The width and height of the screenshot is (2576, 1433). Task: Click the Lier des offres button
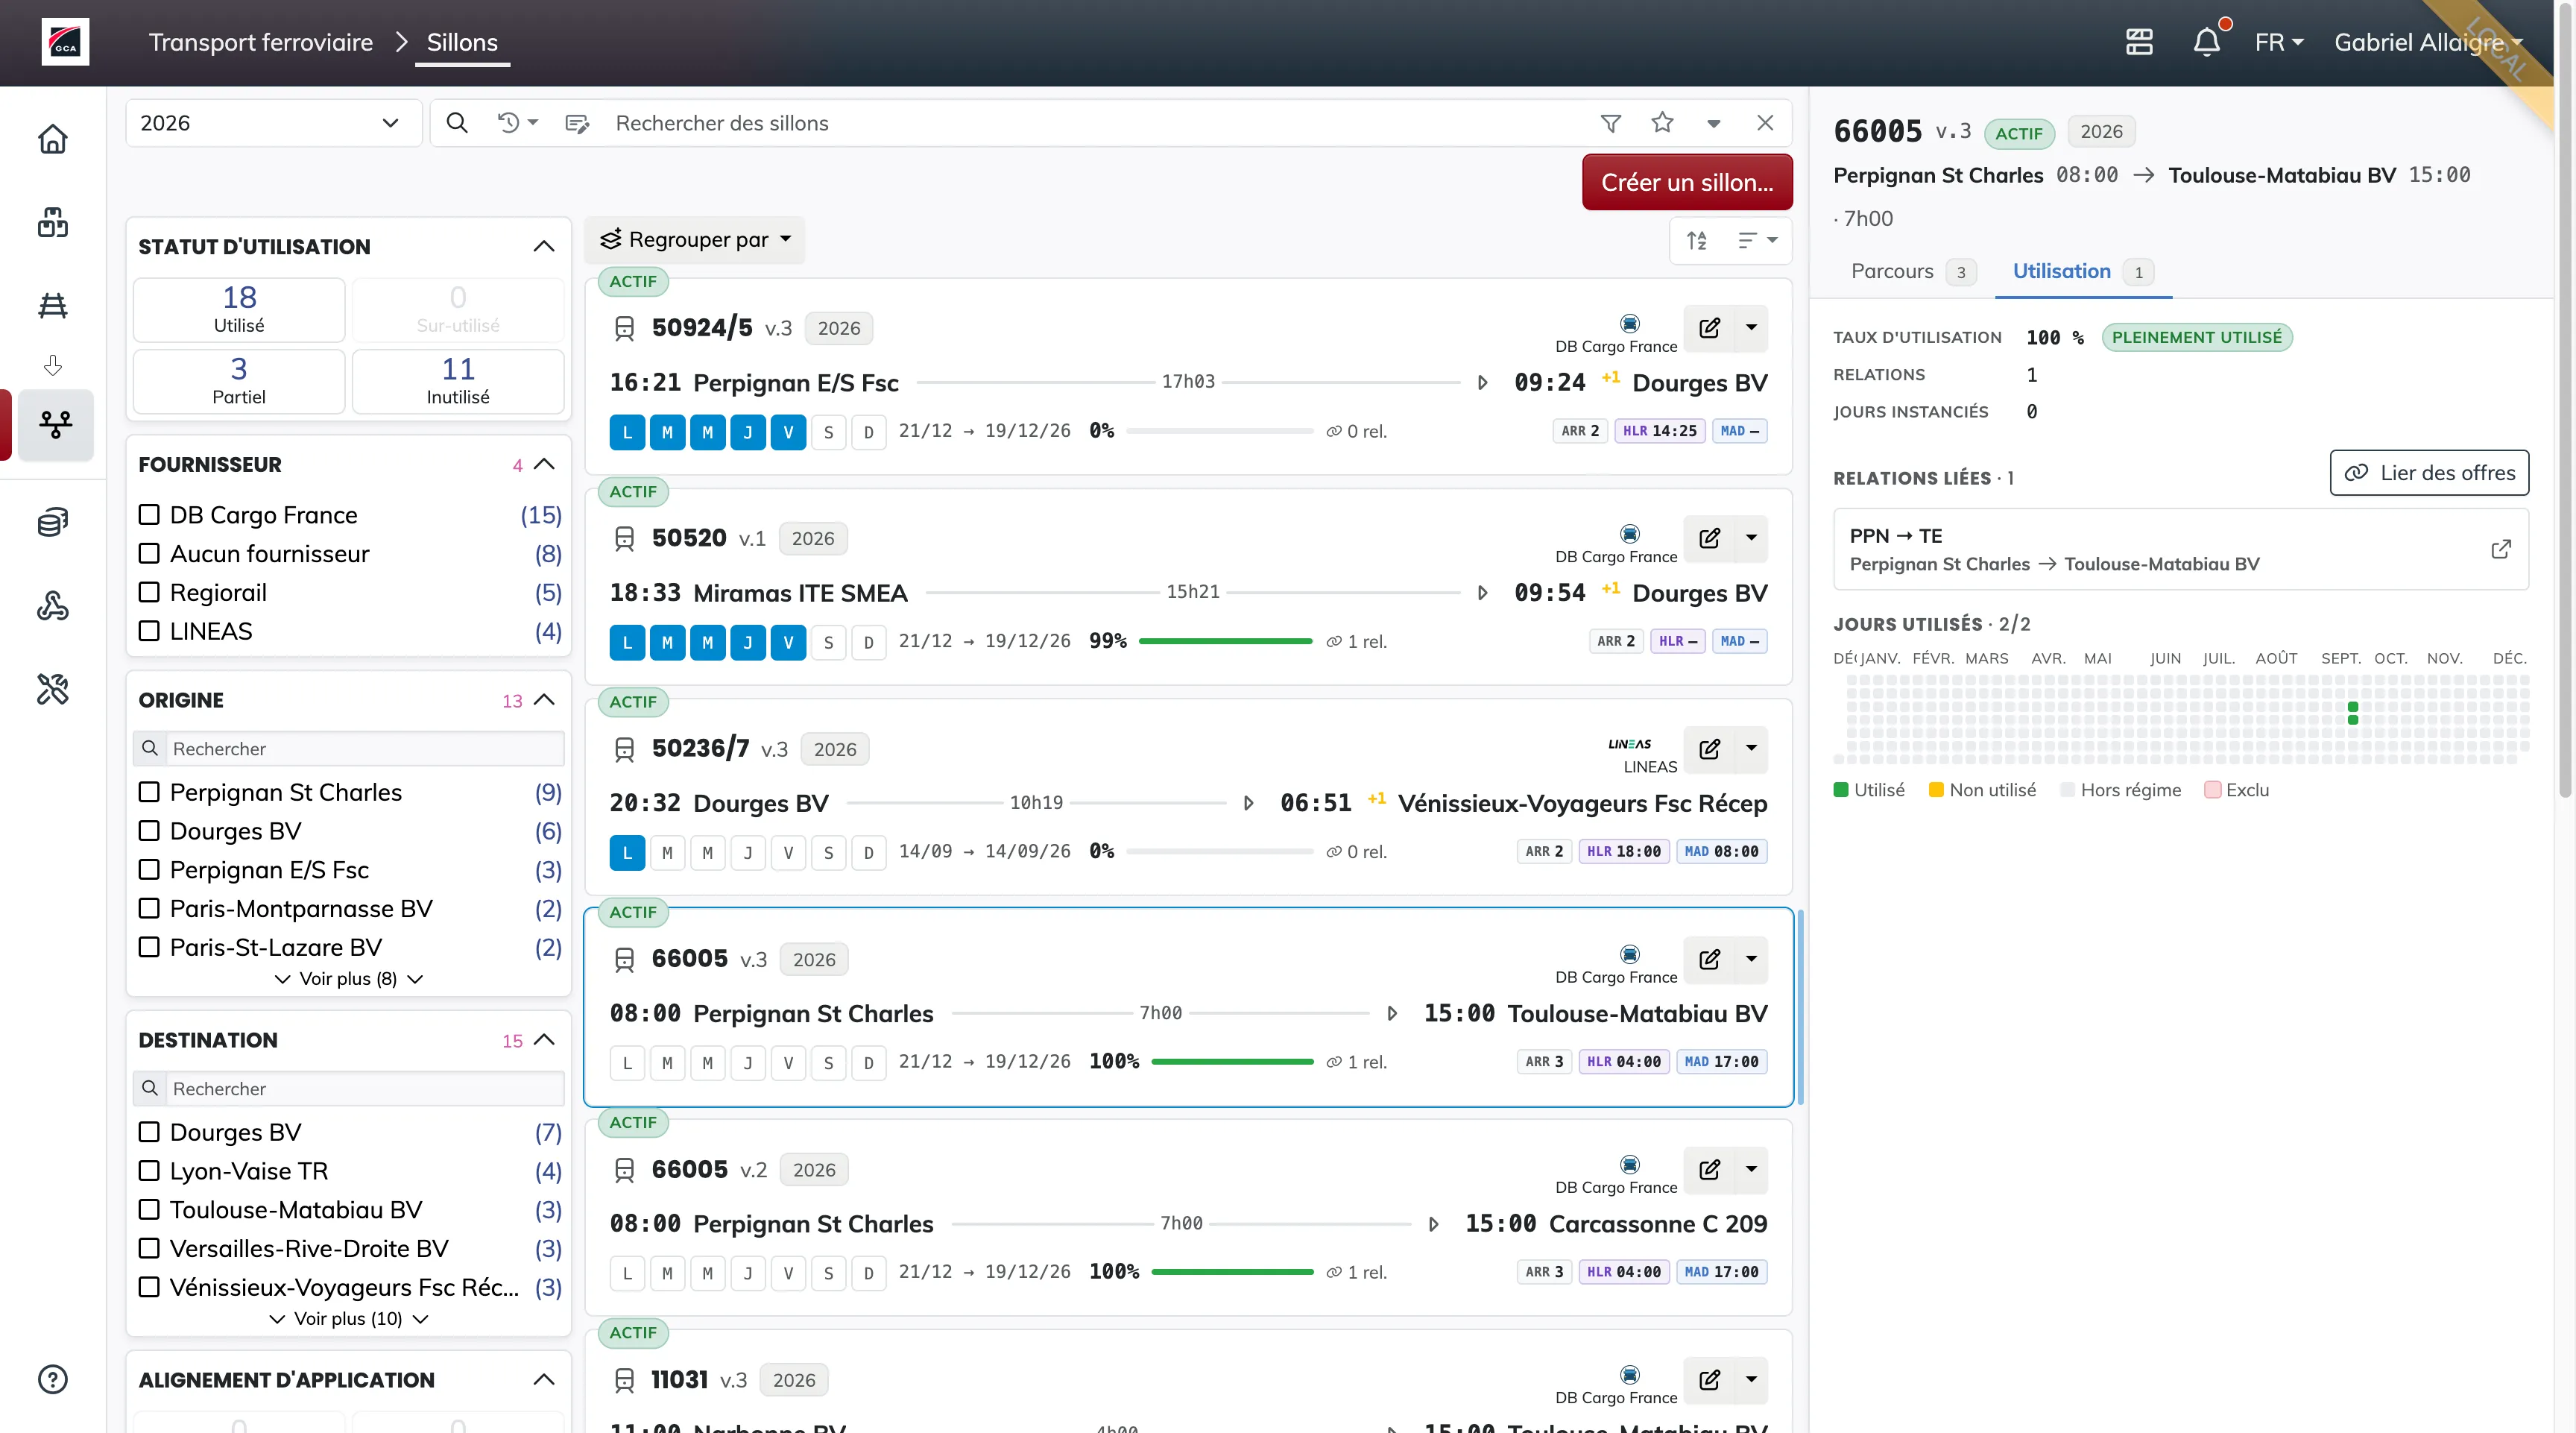2429,473
